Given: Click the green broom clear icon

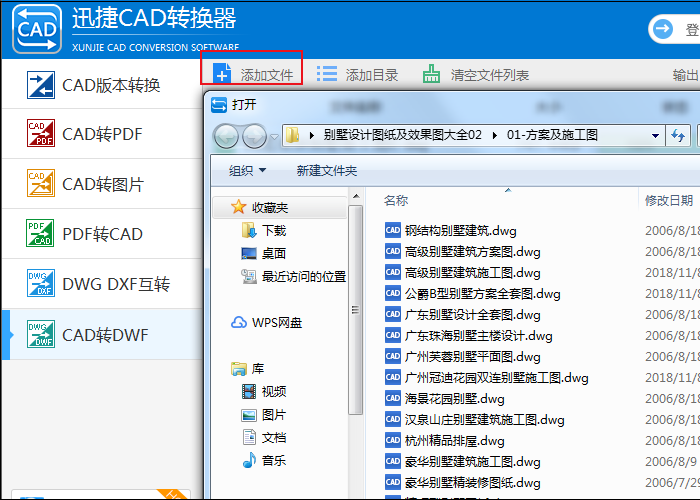Looking at the screenshot, I should point(431,74).
